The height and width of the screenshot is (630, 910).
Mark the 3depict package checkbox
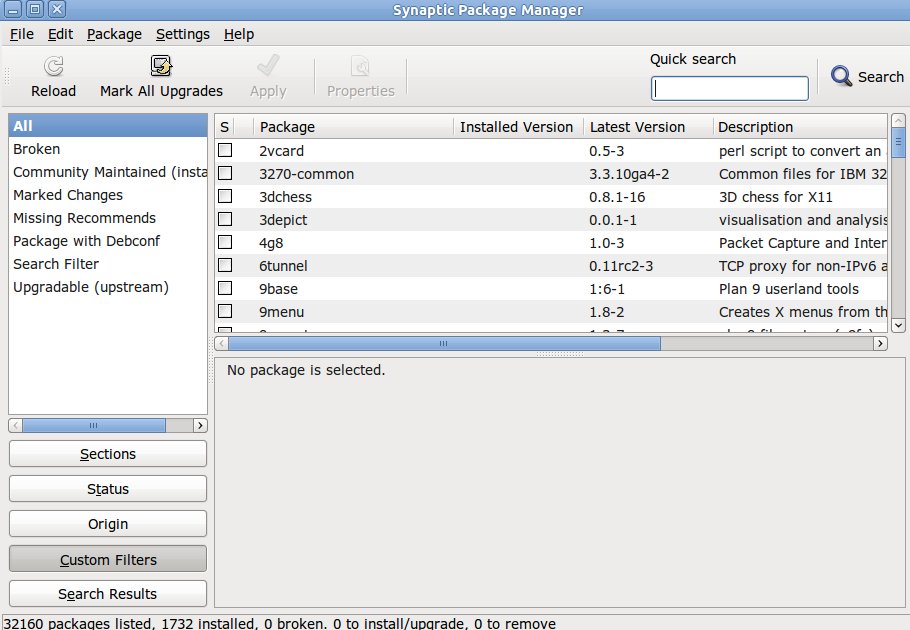point(225,219)
